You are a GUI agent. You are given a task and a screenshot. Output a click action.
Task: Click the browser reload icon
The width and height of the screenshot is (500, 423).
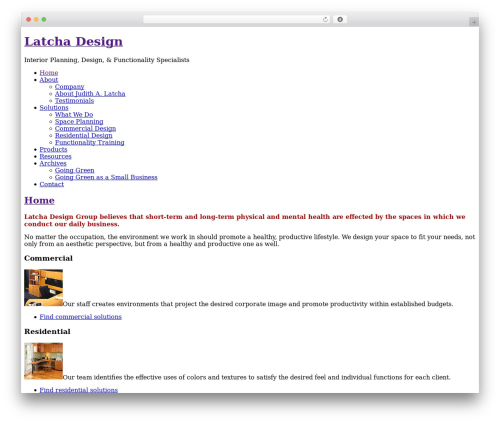click(325, 20)
